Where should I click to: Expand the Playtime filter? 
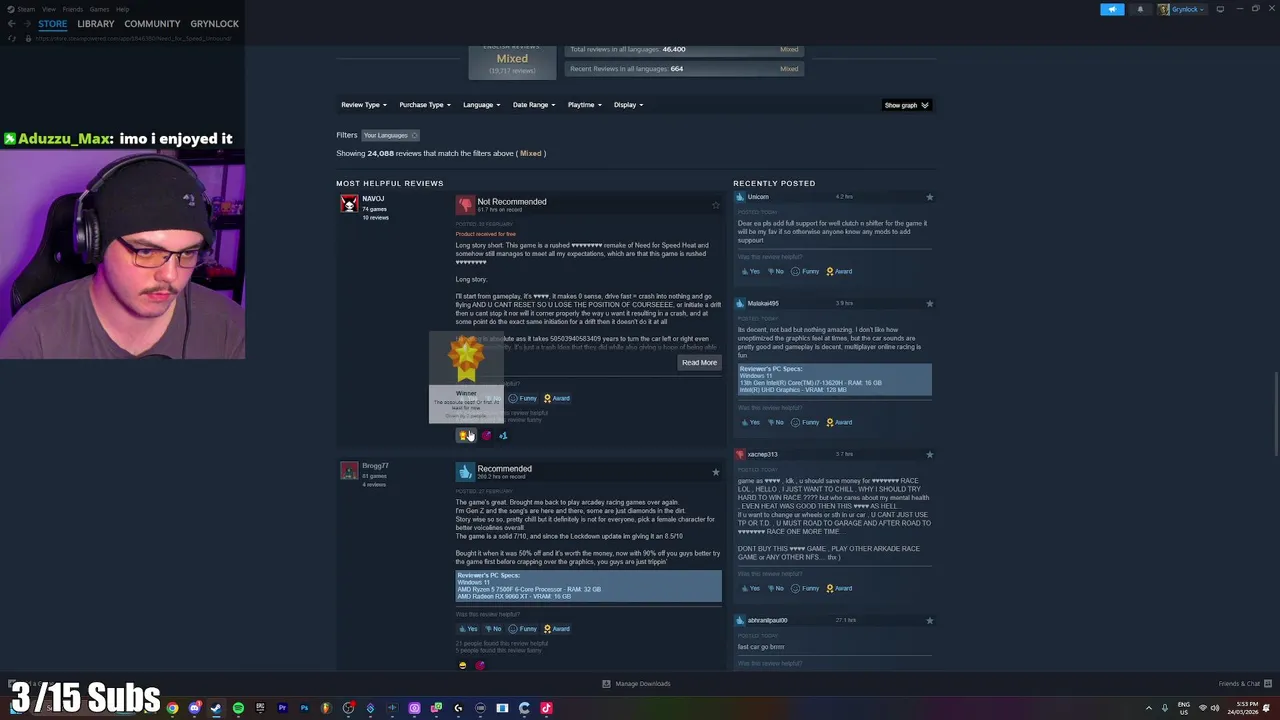585,104
